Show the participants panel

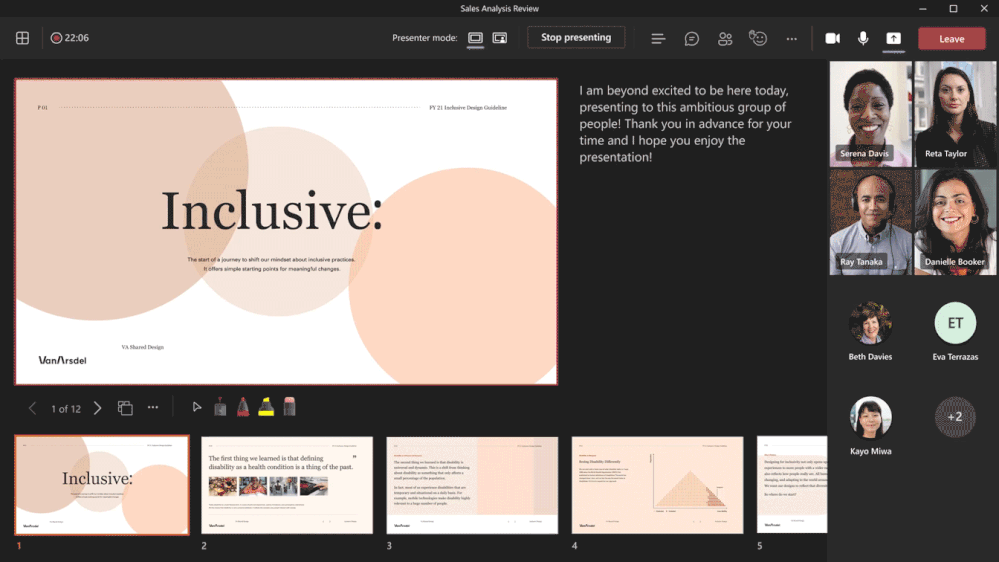pos(725,38)
